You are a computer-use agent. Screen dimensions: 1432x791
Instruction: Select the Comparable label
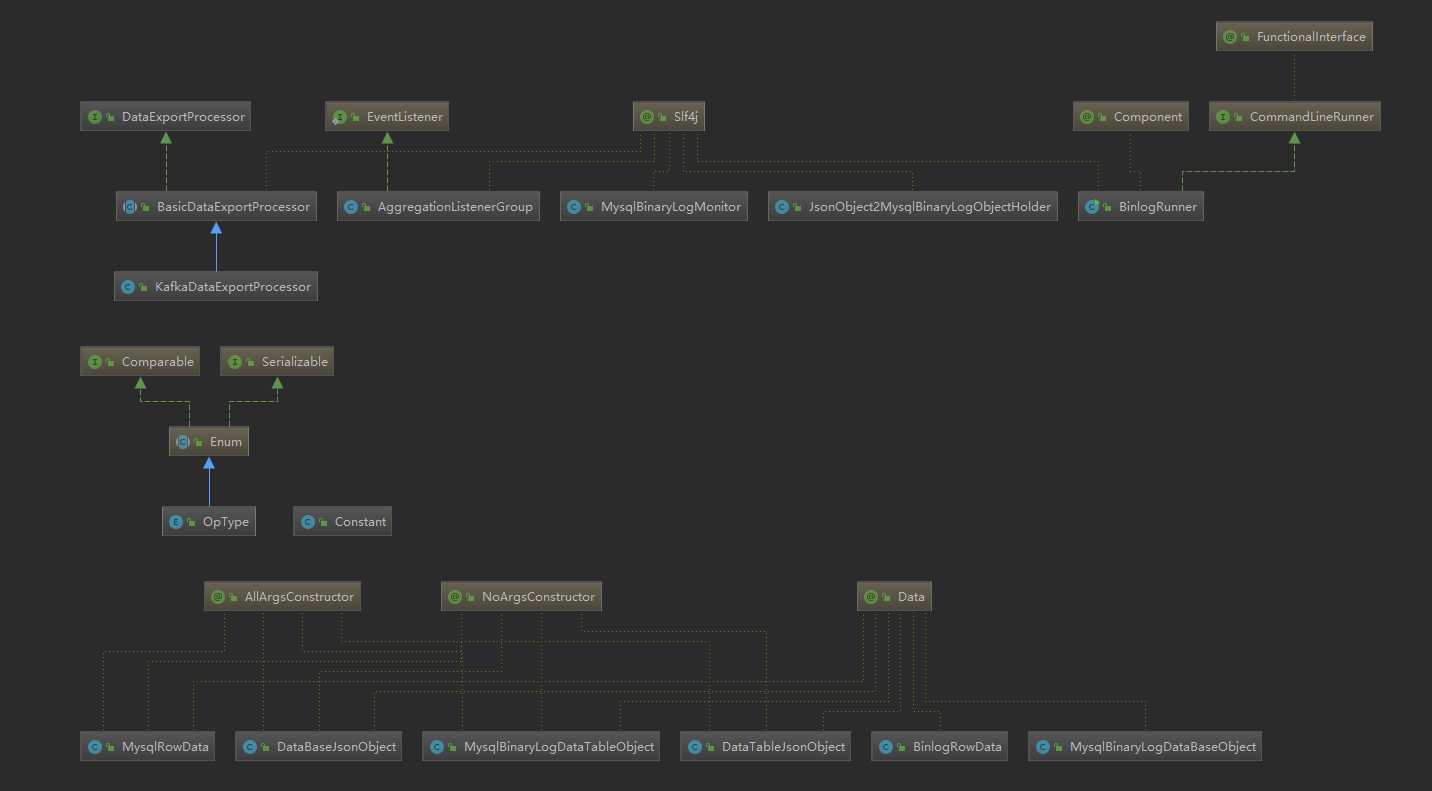[158, 362]
